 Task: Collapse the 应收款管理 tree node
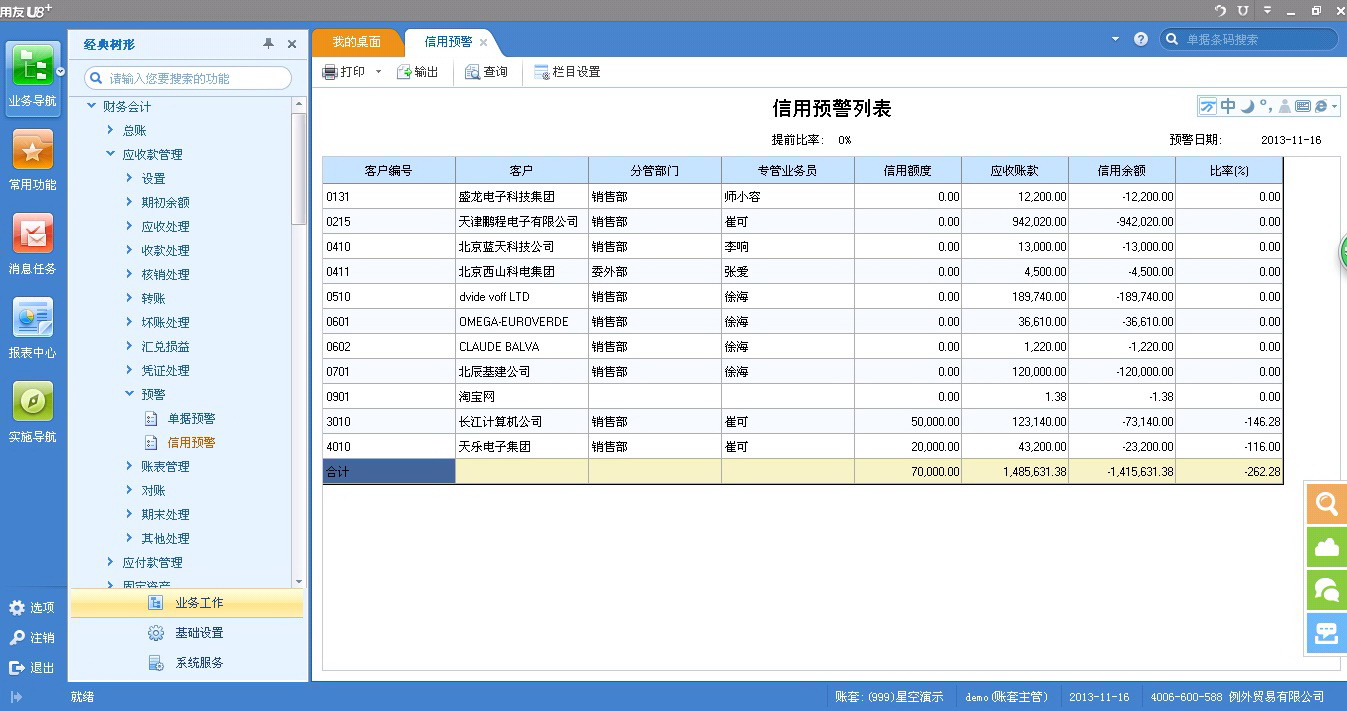point(110,154)
